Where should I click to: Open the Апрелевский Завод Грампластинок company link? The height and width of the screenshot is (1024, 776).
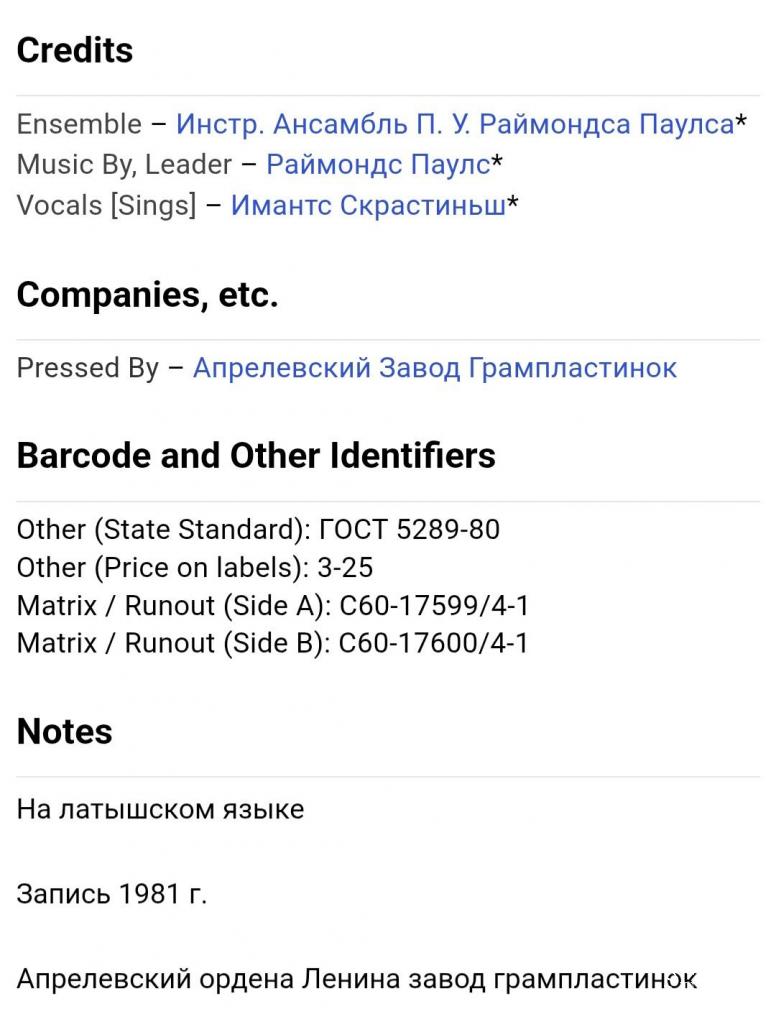[x=434, y=368]
